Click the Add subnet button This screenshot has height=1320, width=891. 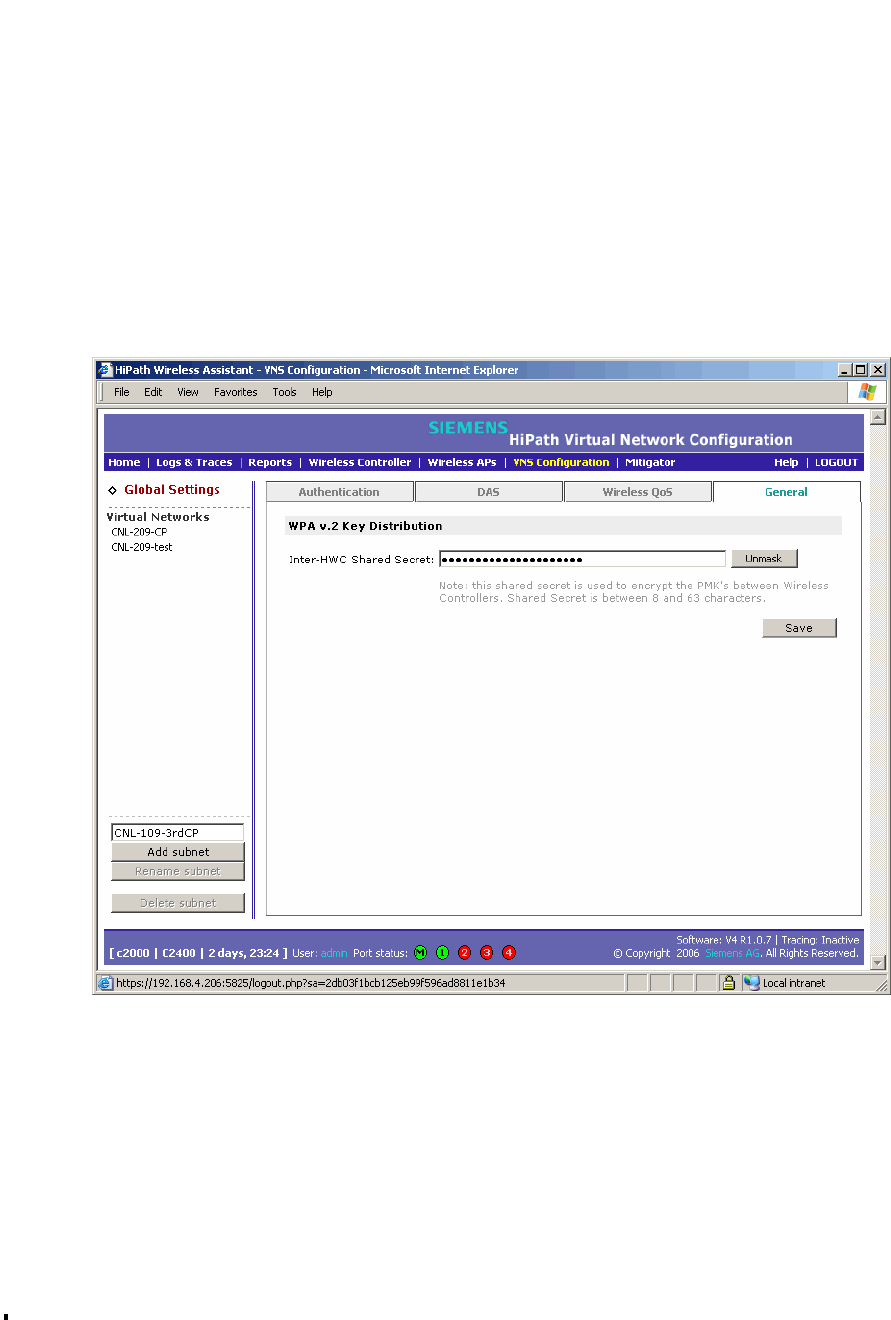click(178, 852)
